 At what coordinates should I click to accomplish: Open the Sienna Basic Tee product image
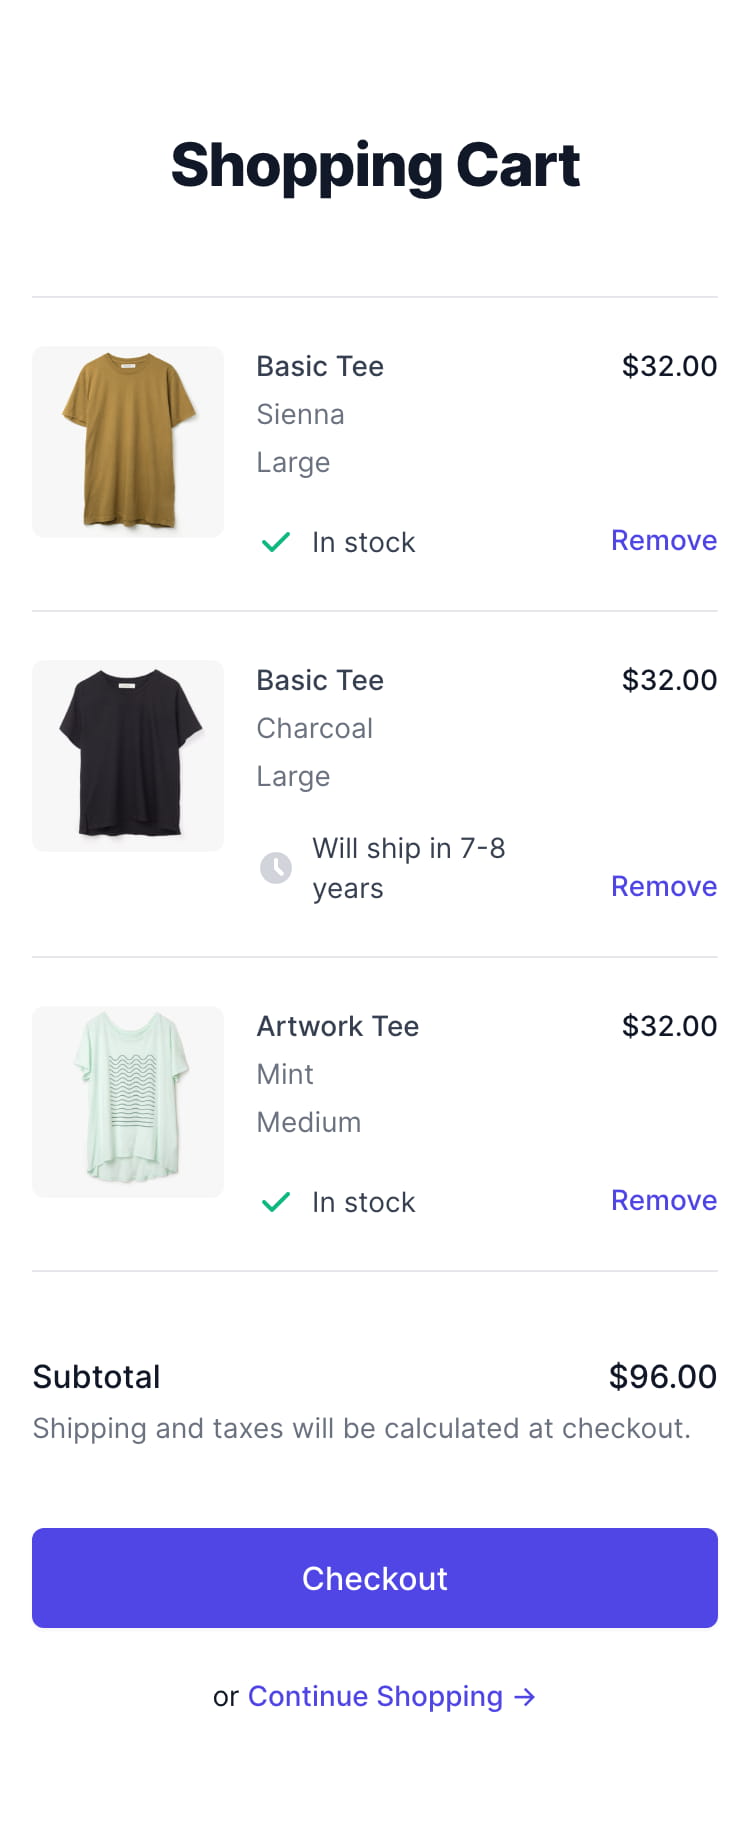point(128,442)
